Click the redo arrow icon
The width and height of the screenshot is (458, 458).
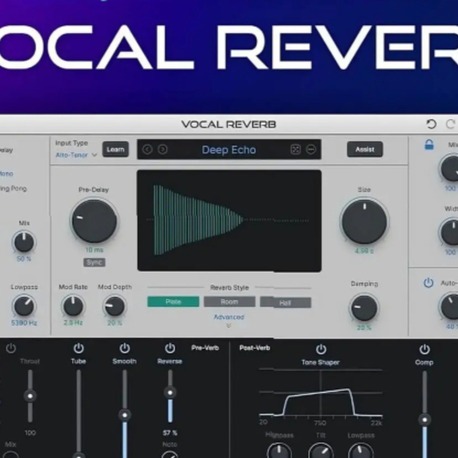click(451, 124)
